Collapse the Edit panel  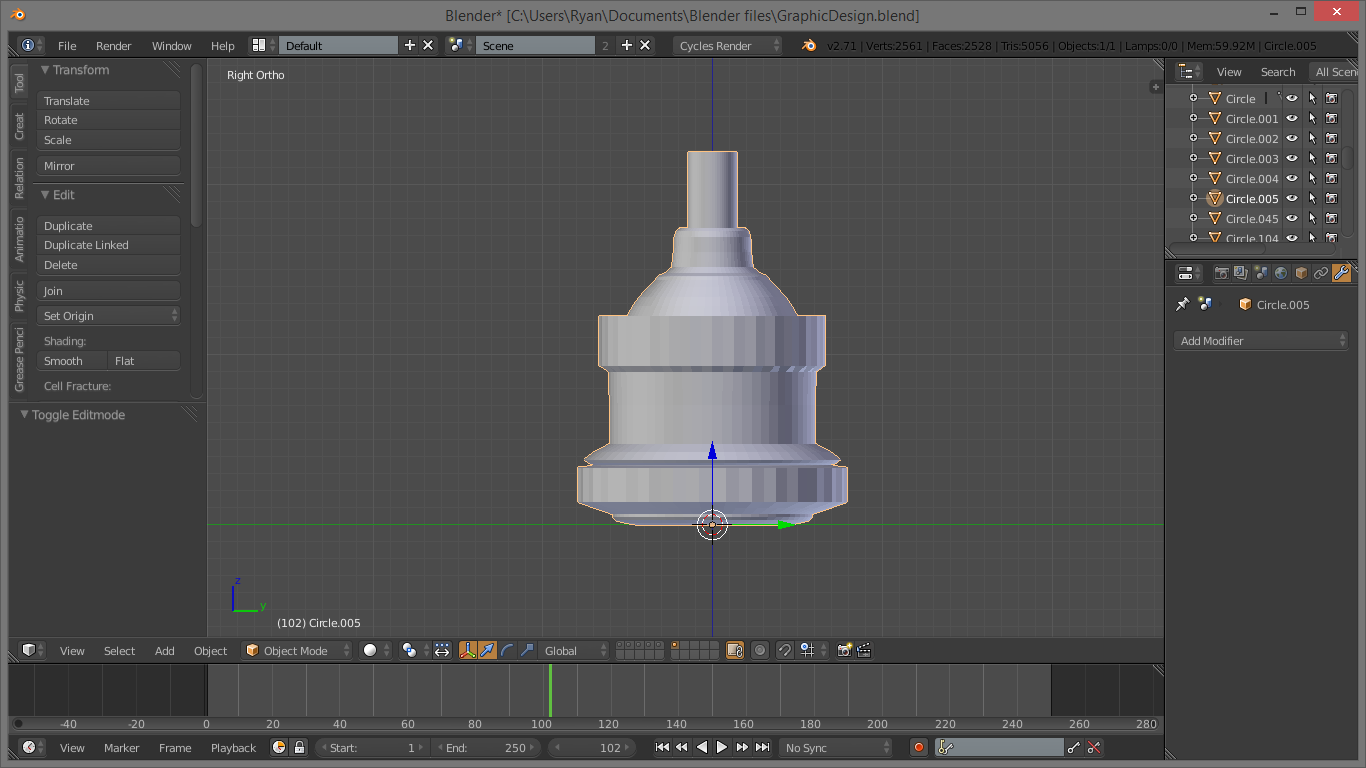45,195
